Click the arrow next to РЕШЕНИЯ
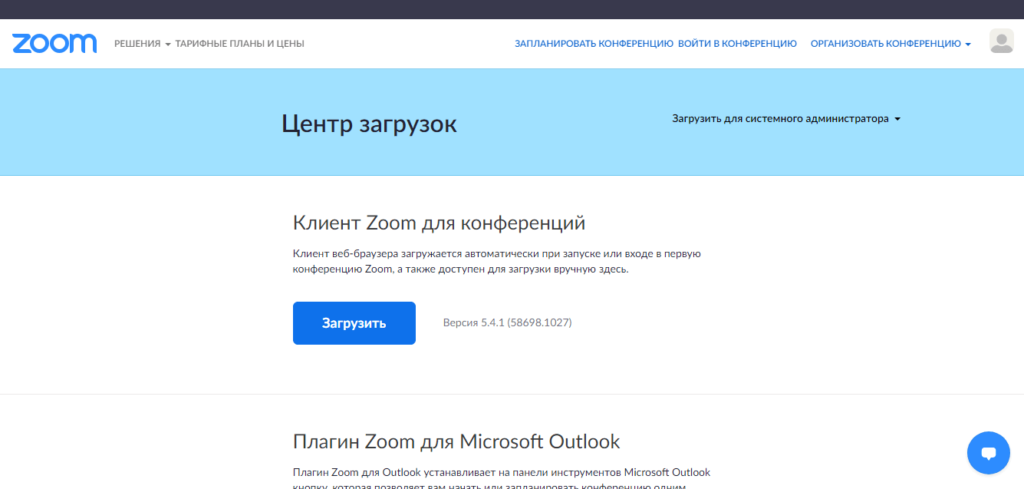This screenshot has height=489, width=1024. 167,44
